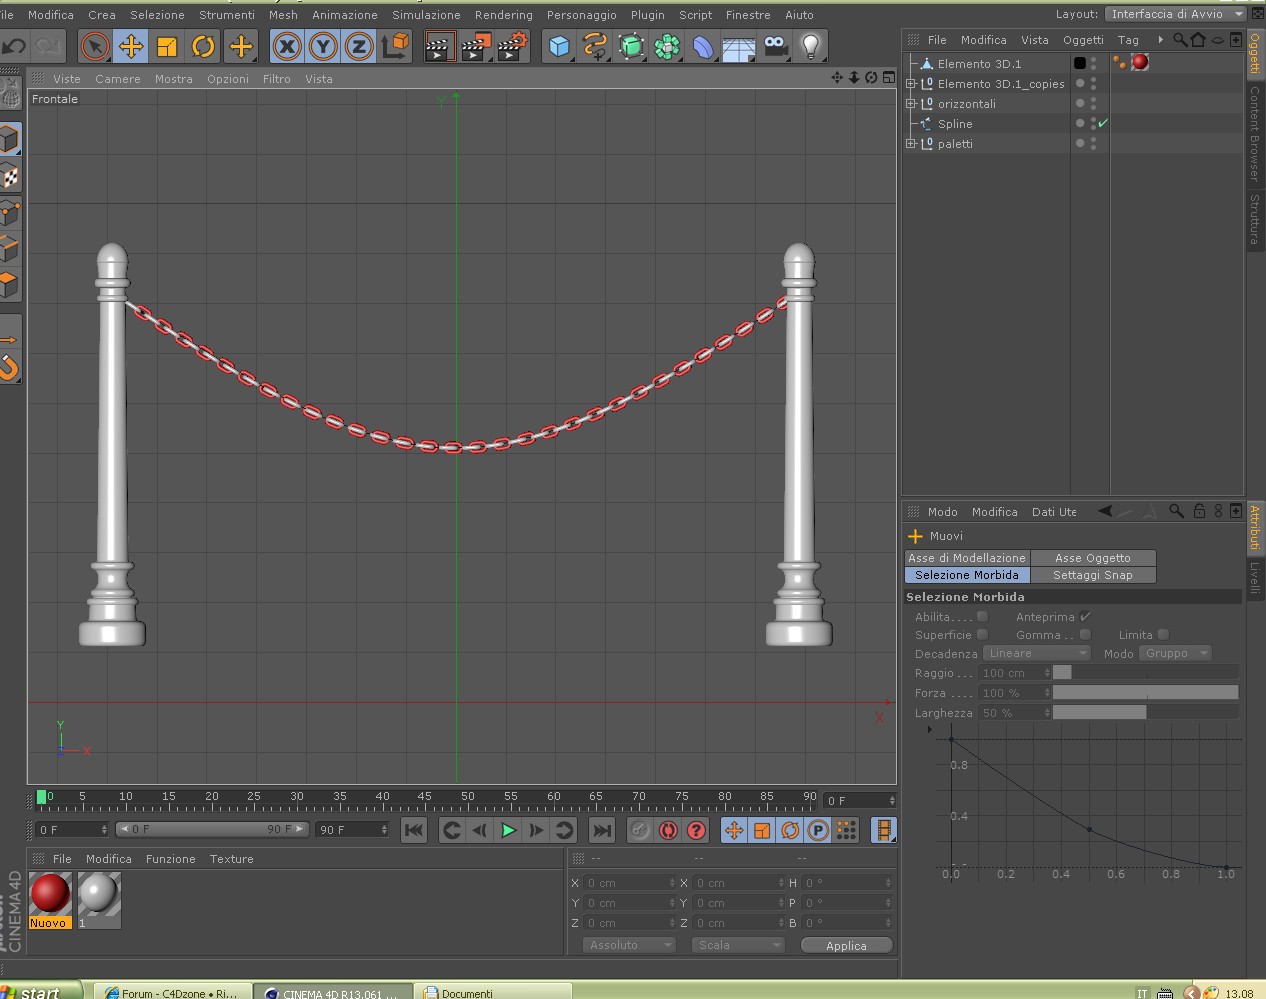Adjust the Raggio slider
Viewport: 1266px width, 999px height.
[1145, 673]
